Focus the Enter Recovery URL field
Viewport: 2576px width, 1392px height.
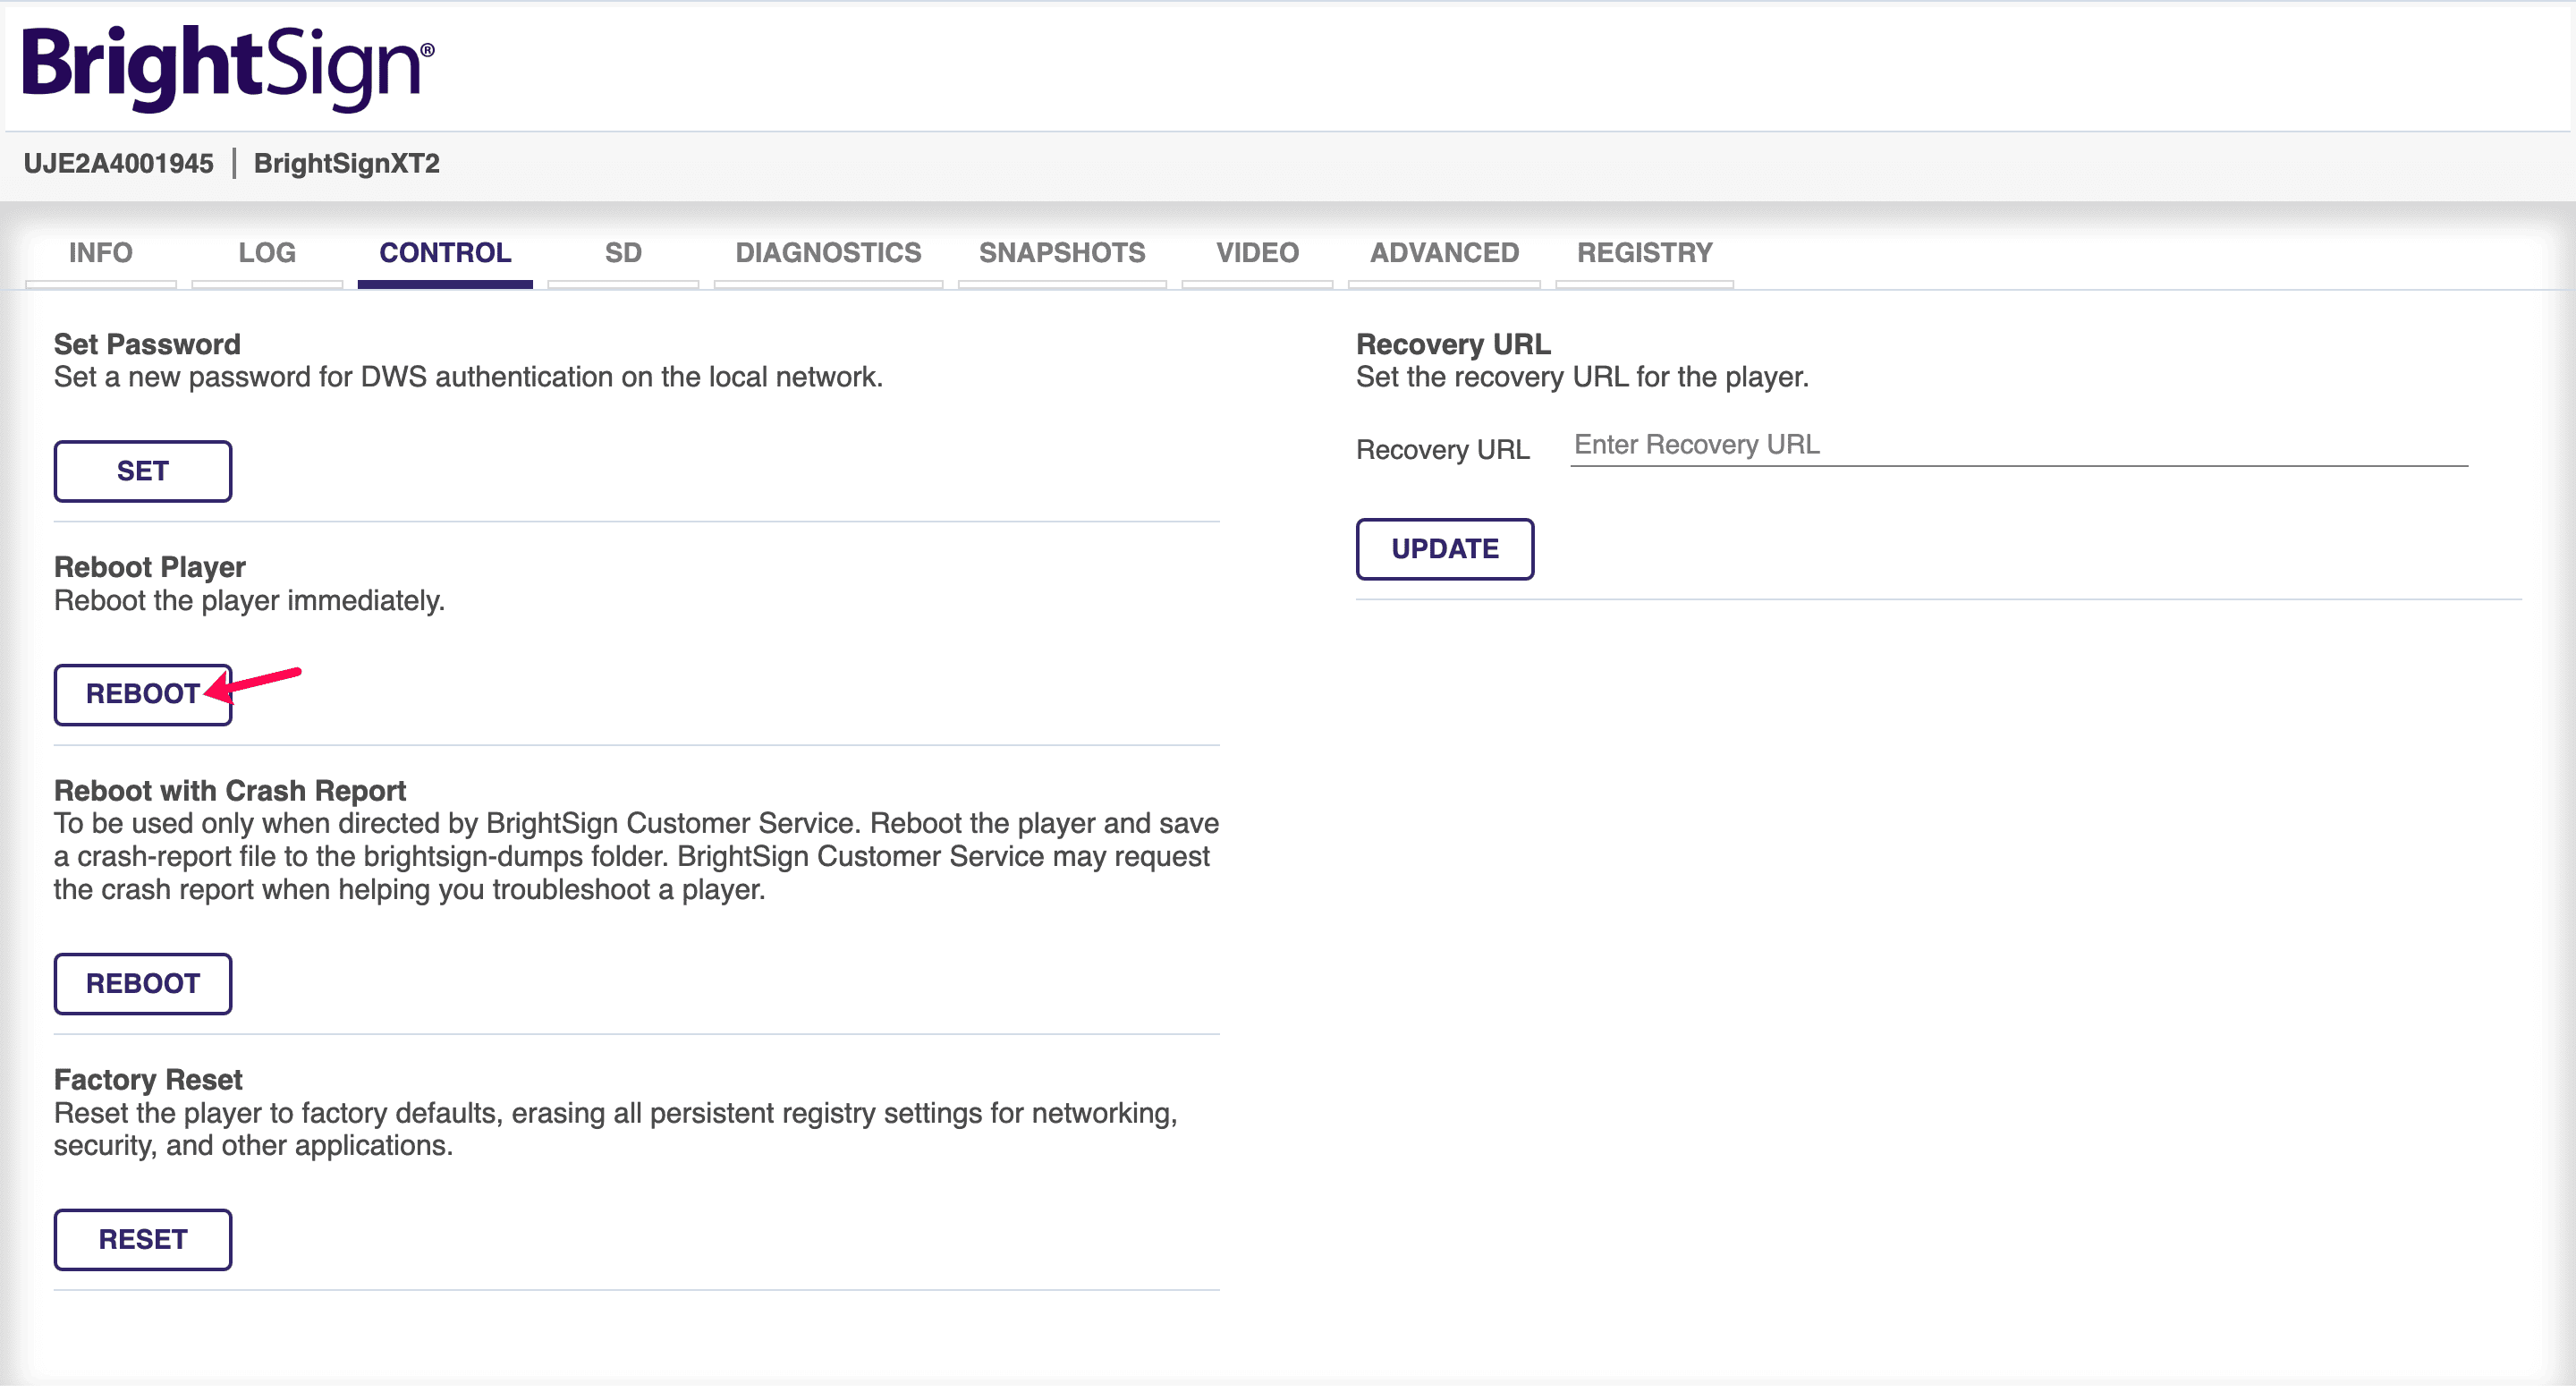2018,445
